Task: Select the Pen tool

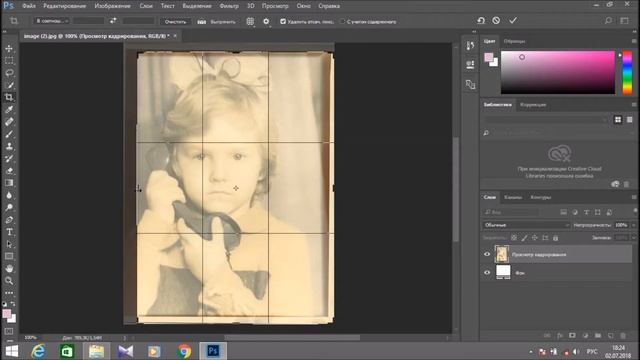Action: pyautogui.click(x=9, y=220)
